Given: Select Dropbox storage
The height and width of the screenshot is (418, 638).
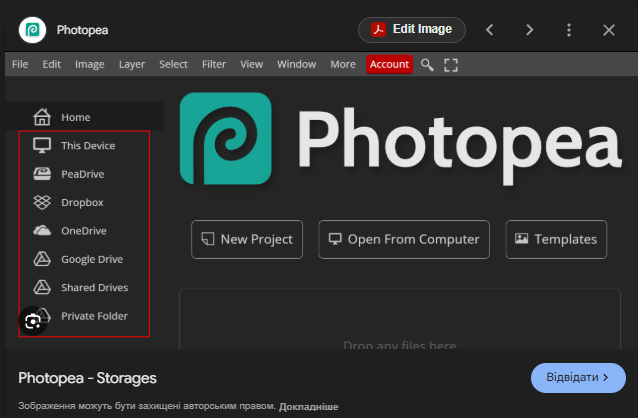Looking at the screenshot, I should pos(81,202).
